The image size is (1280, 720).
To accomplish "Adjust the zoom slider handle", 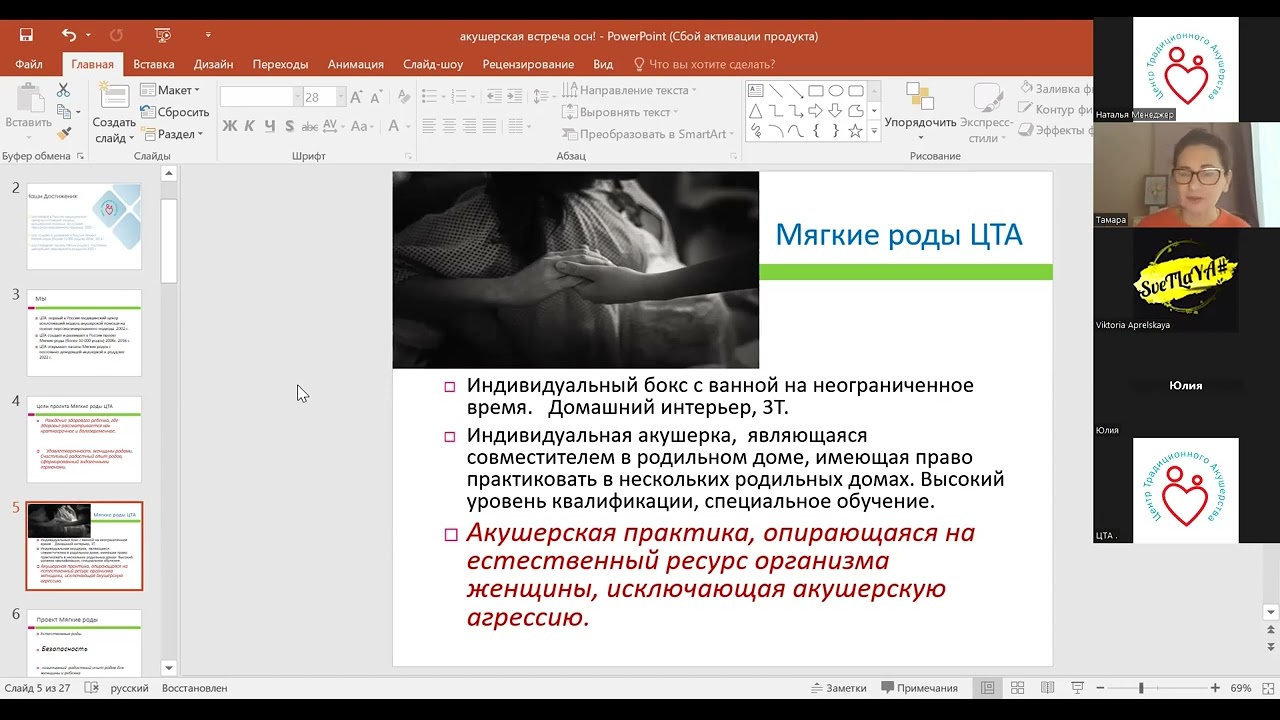I will (x=1141, y=688).
